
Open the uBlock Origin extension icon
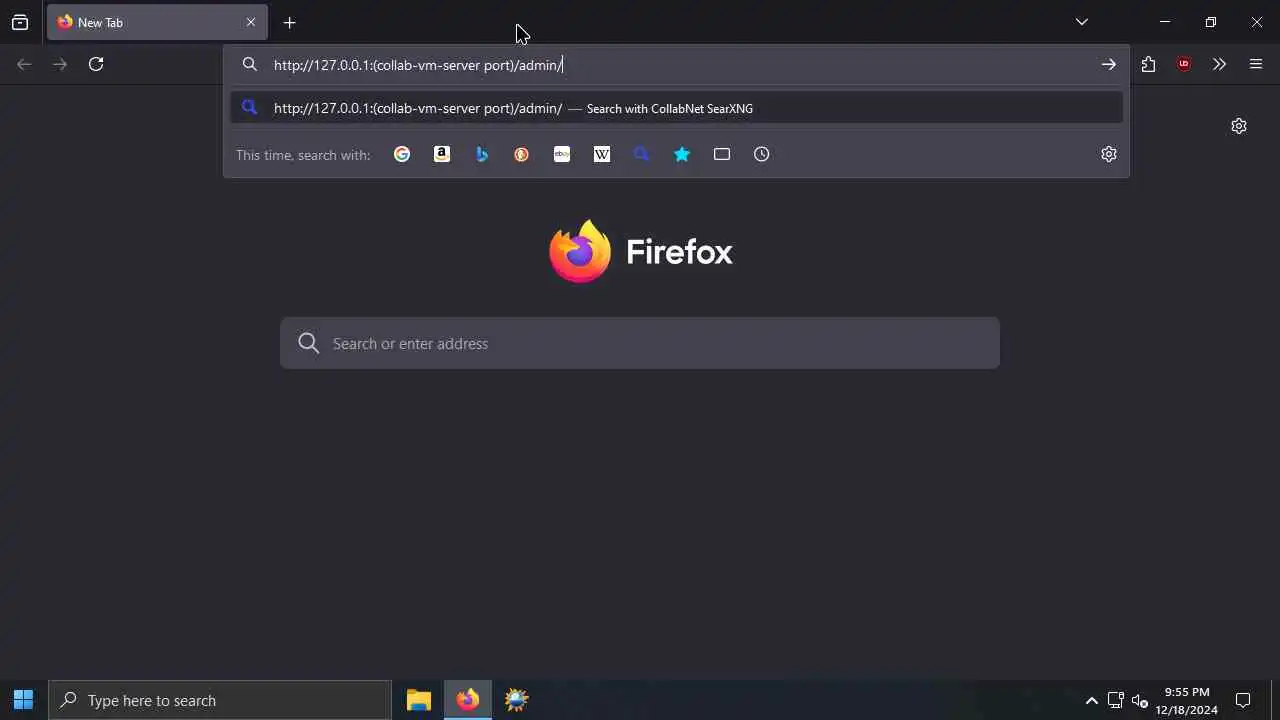[1184, 64]
